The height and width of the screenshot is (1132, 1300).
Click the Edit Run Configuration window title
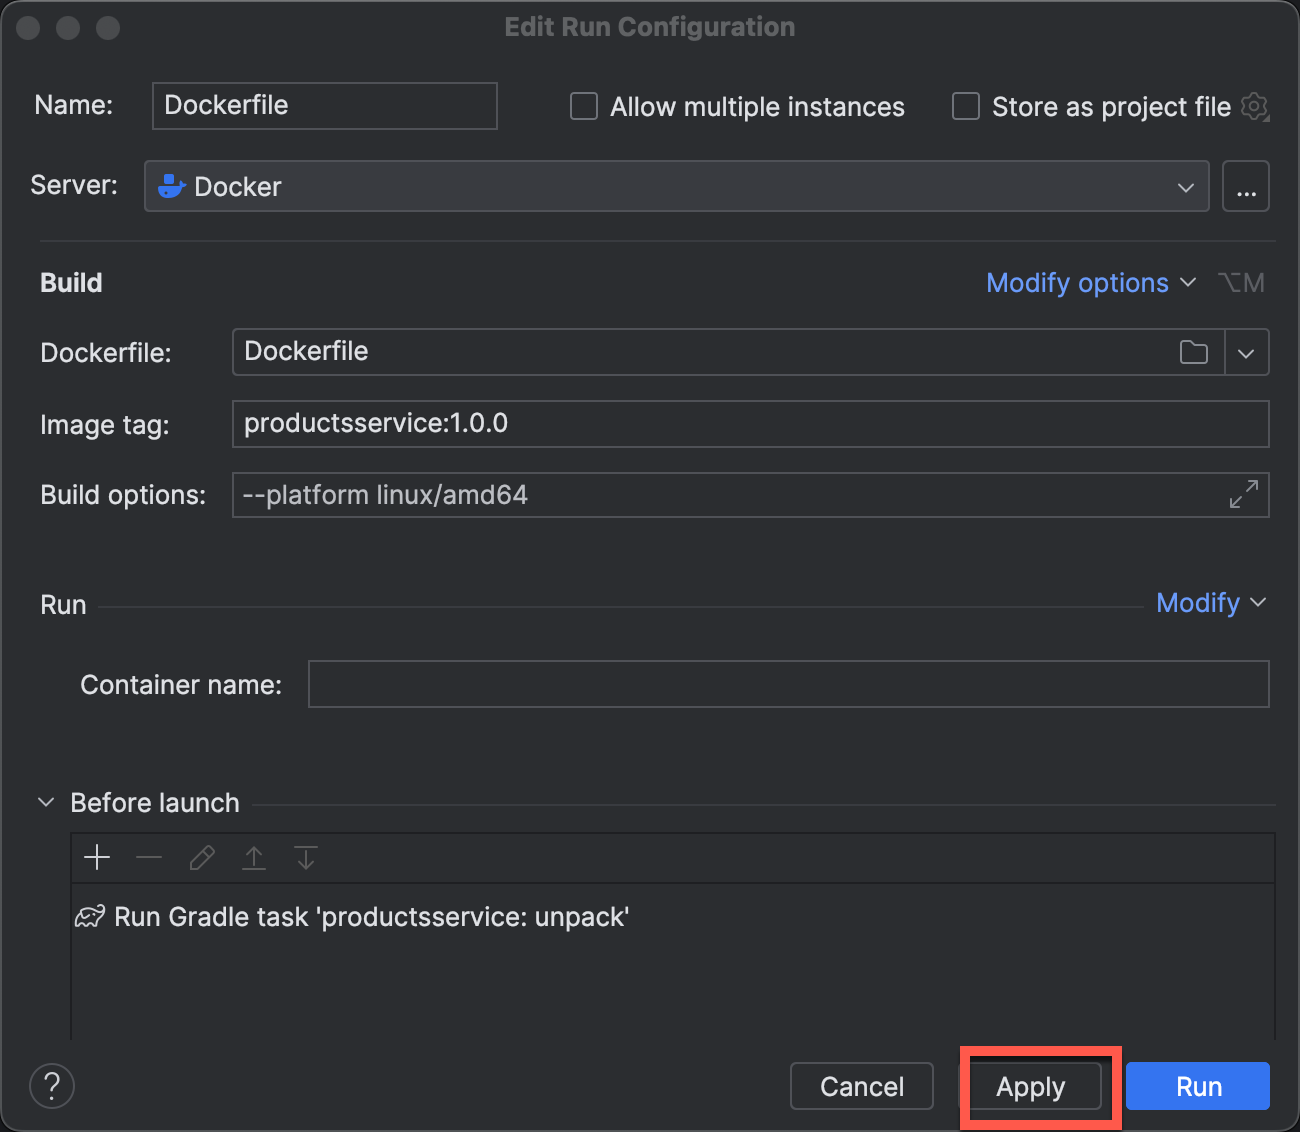pos(650,27)
